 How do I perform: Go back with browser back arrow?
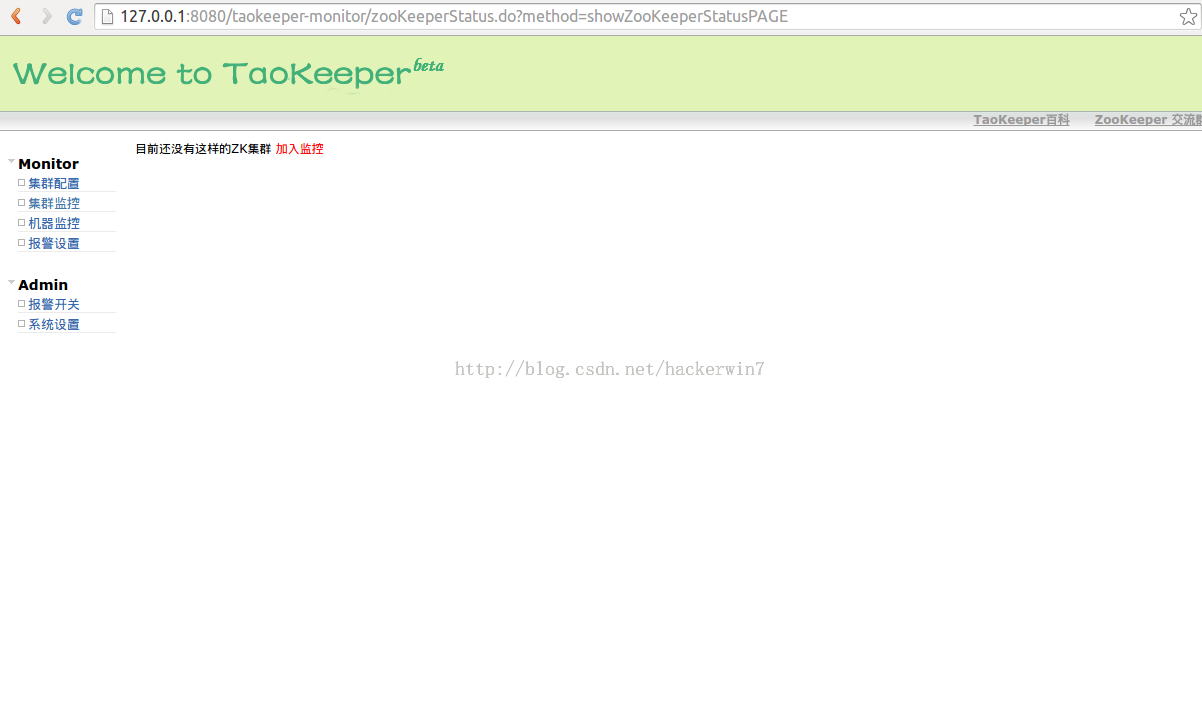coord(17,16)
